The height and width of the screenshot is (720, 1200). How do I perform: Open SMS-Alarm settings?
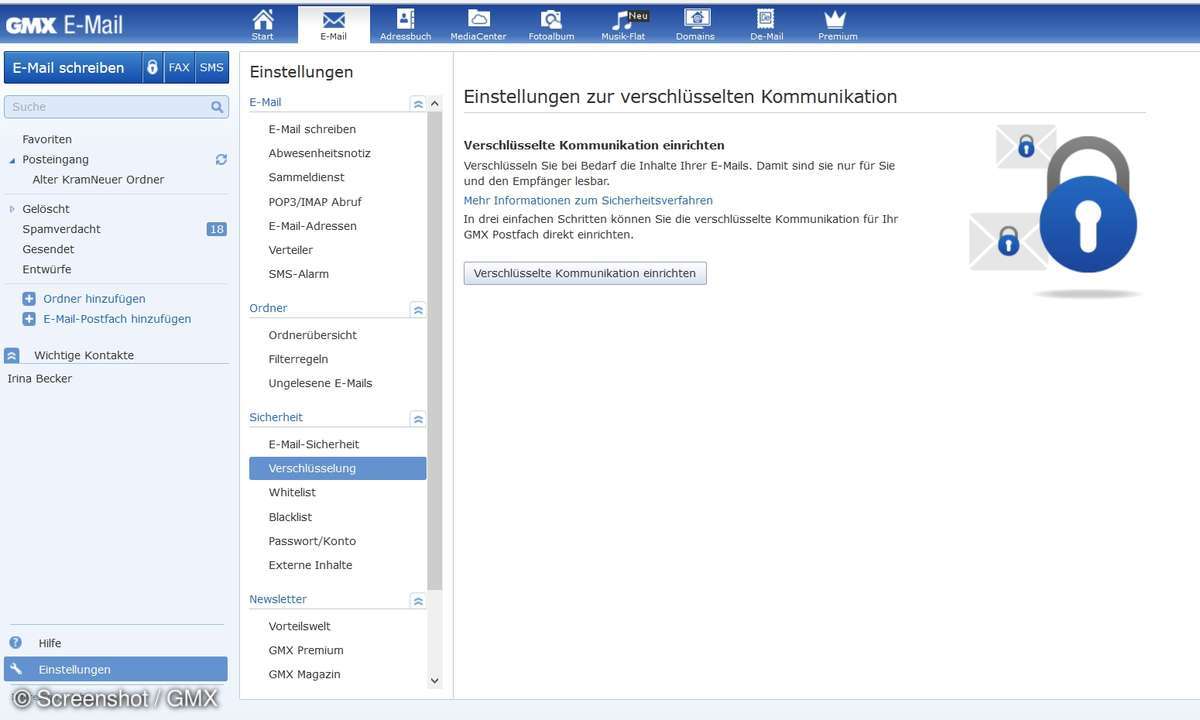point(298,274)
